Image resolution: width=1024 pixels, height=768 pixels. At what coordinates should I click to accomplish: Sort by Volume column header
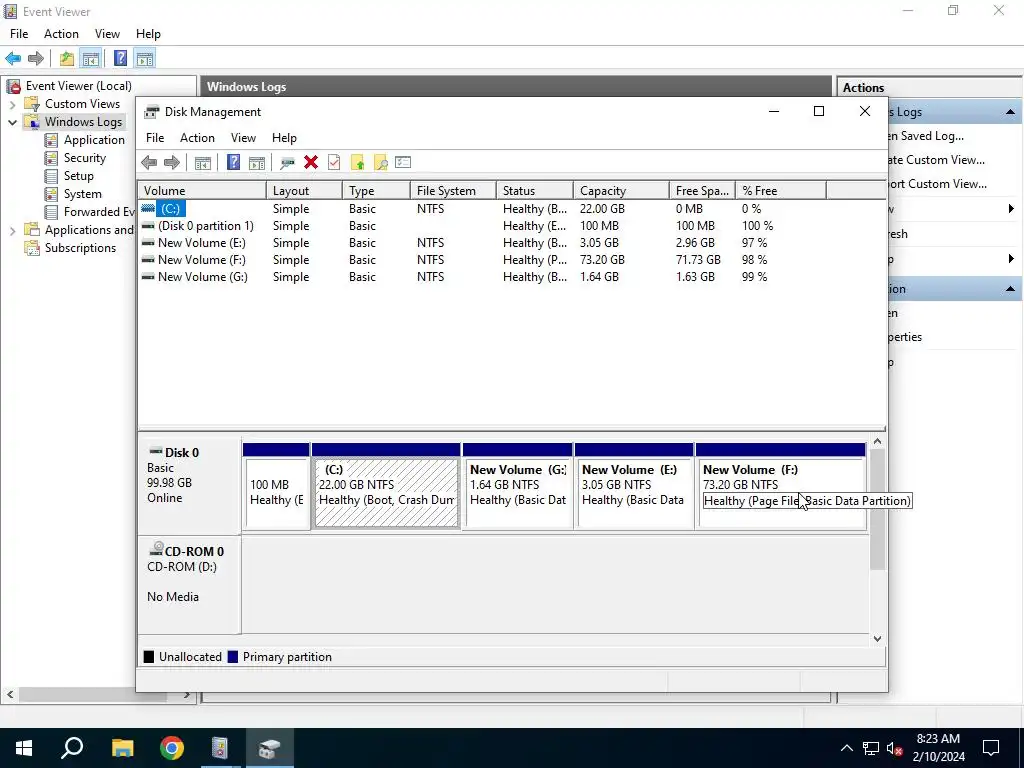pyautogui.click(x=202, y=191)
